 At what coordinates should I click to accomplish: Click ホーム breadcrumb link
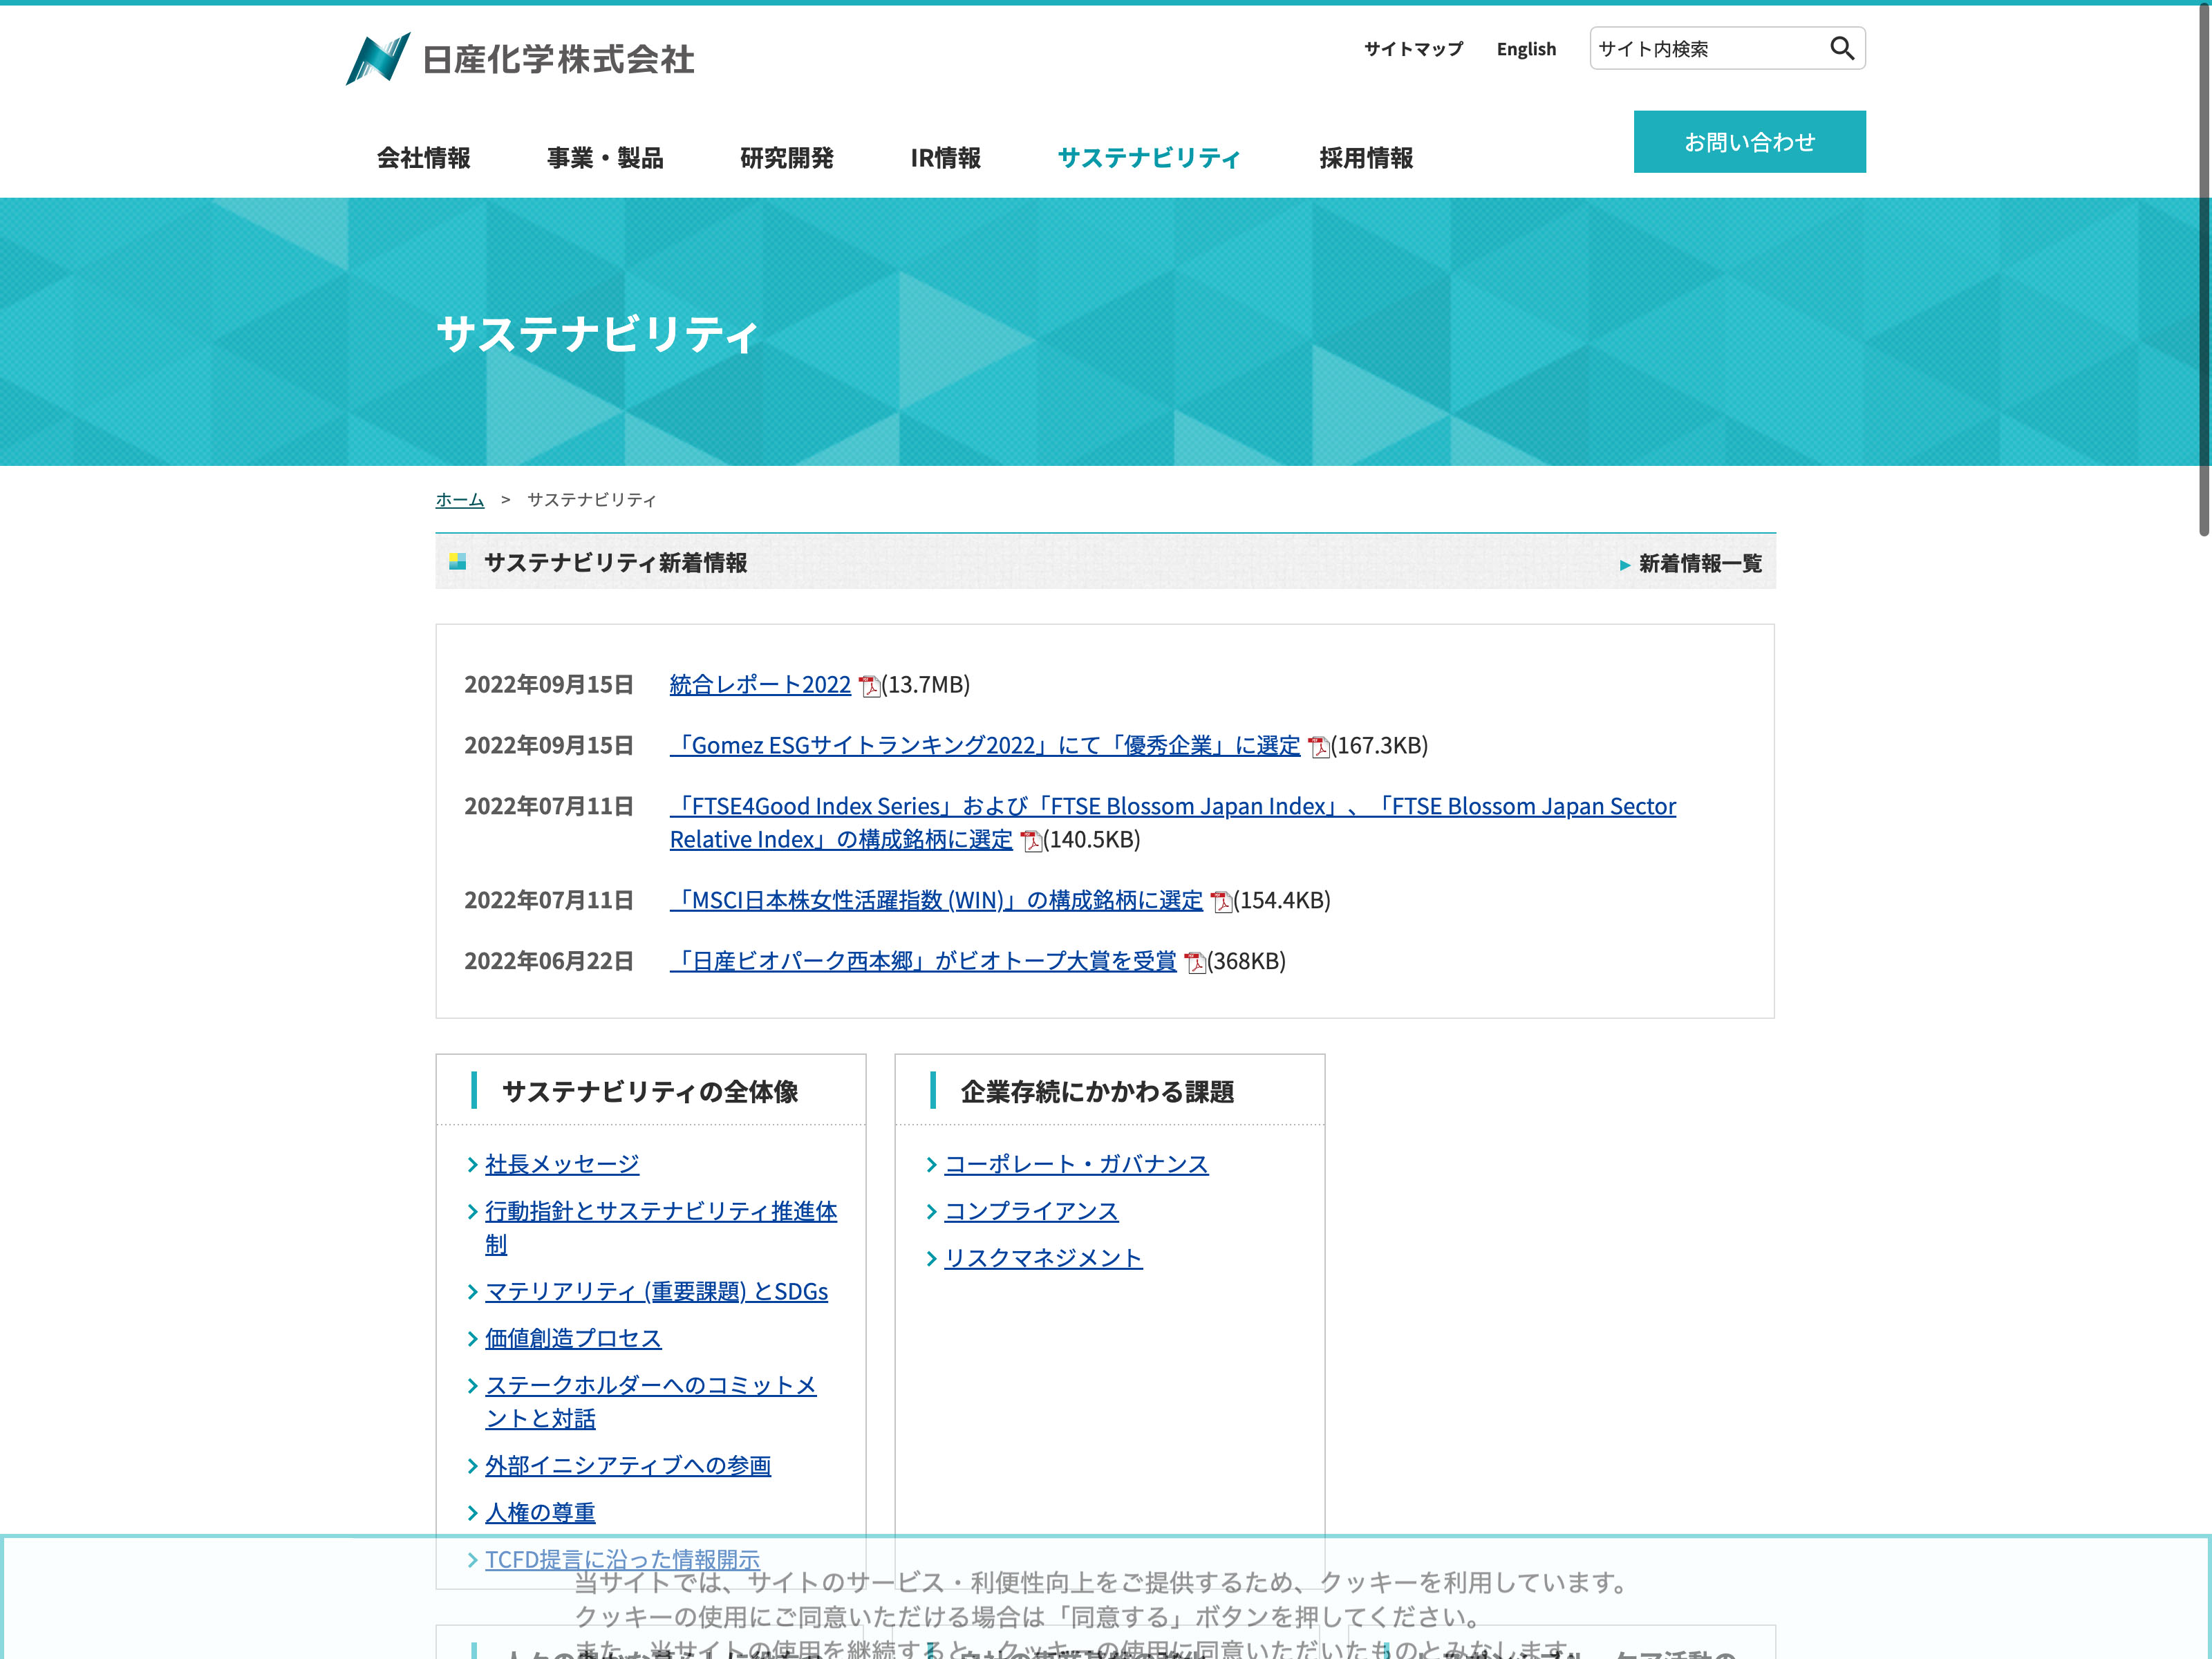pyautogui.click(x=459, y=500)
